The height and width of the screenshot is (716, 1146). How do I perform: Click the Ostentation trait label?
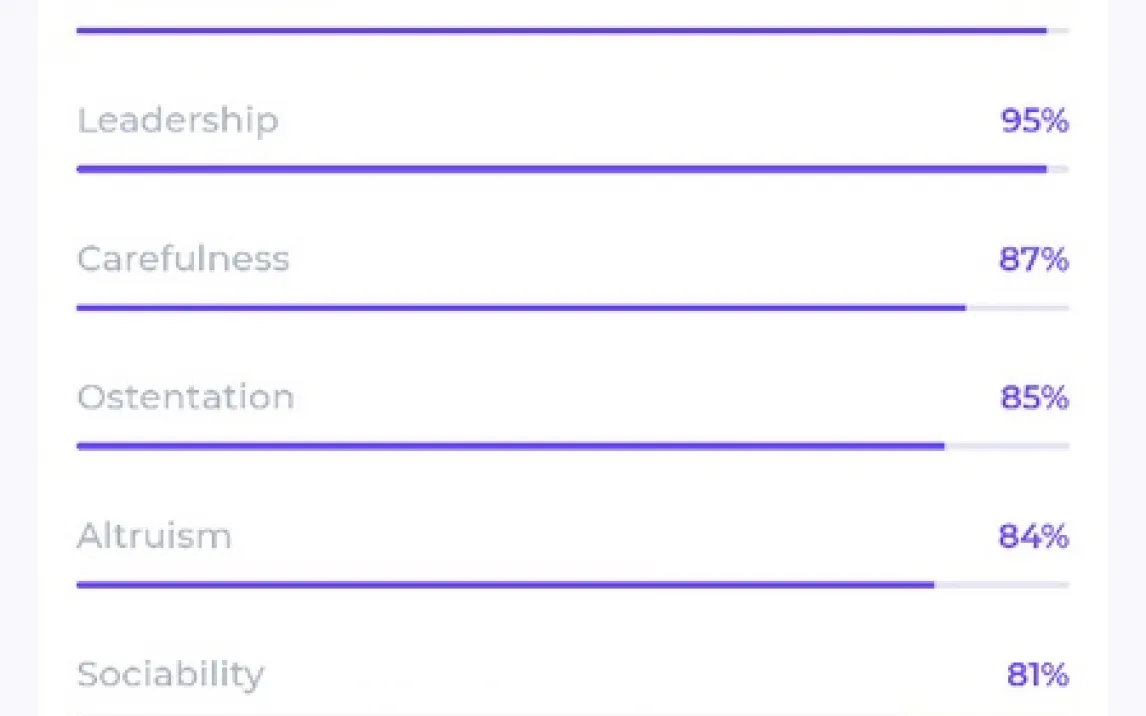click(185, 397)
